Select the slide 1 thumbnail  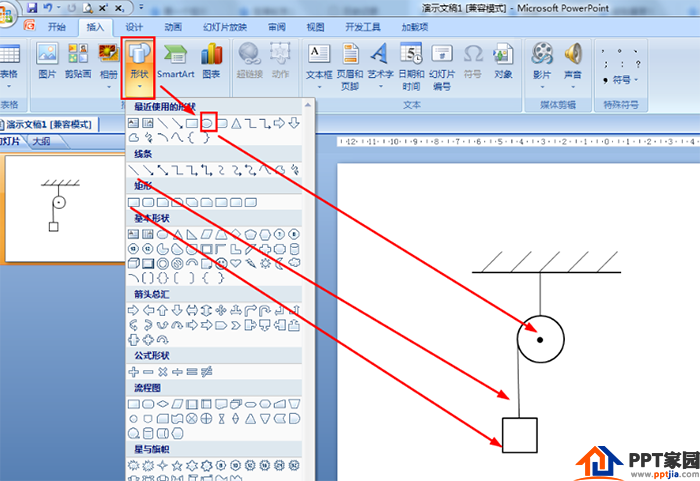[65, 209]
